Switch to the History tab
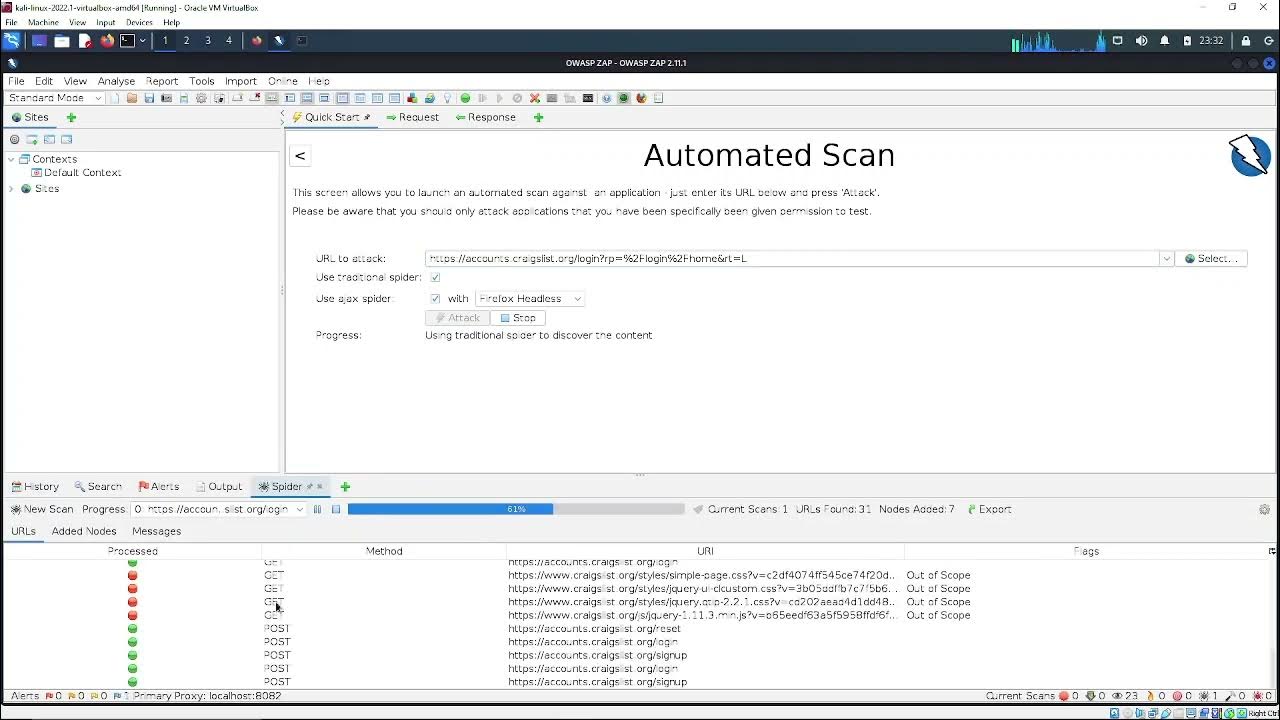Image resolution: width=1280 pixels, height=720 pixels. click(x=35, y=487)
